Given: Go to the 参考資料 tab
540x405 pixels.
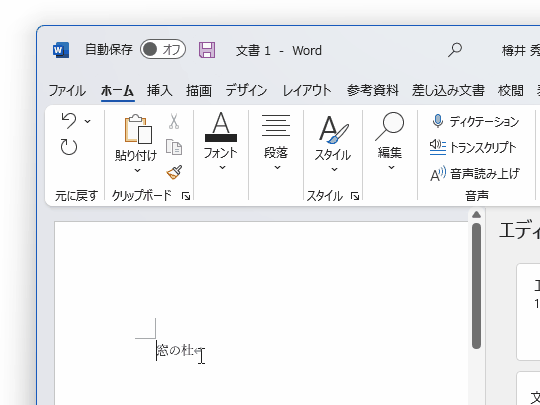Looking at the screenshot, I should 372,91.
